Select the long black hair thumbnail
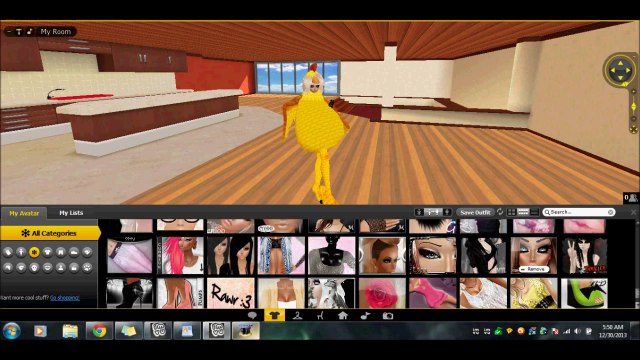640x360 pixels. [230, 256]
